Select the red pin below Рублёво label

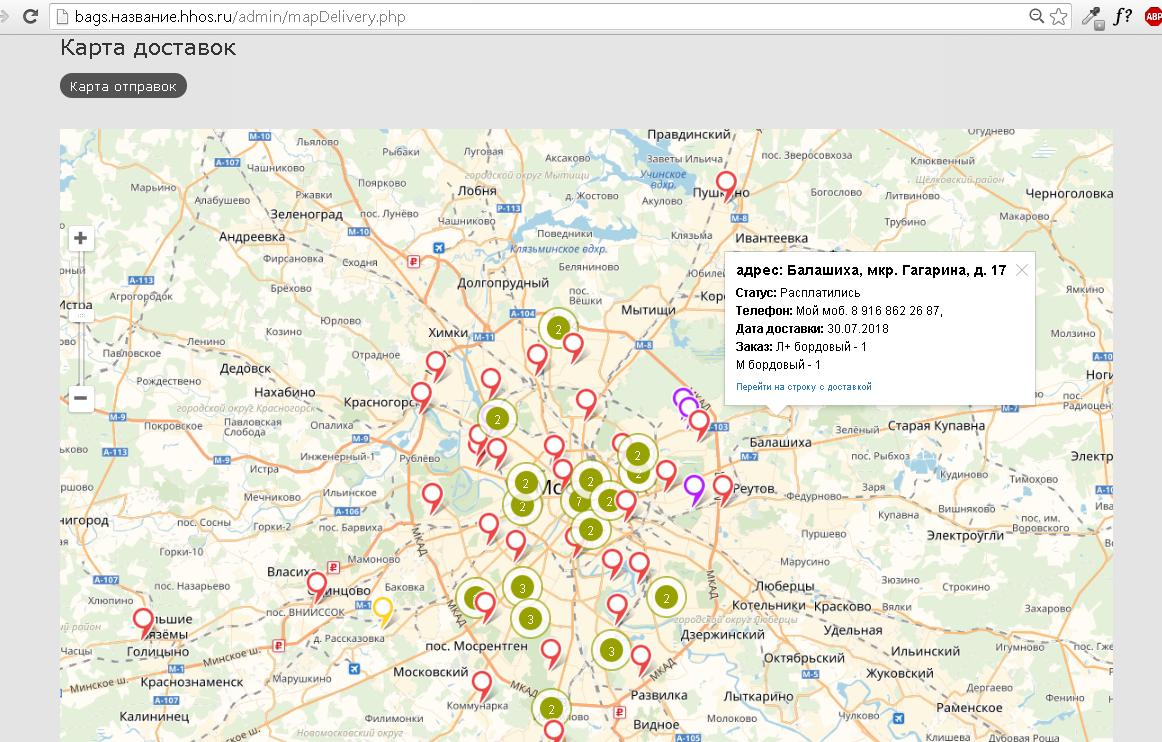433,495
